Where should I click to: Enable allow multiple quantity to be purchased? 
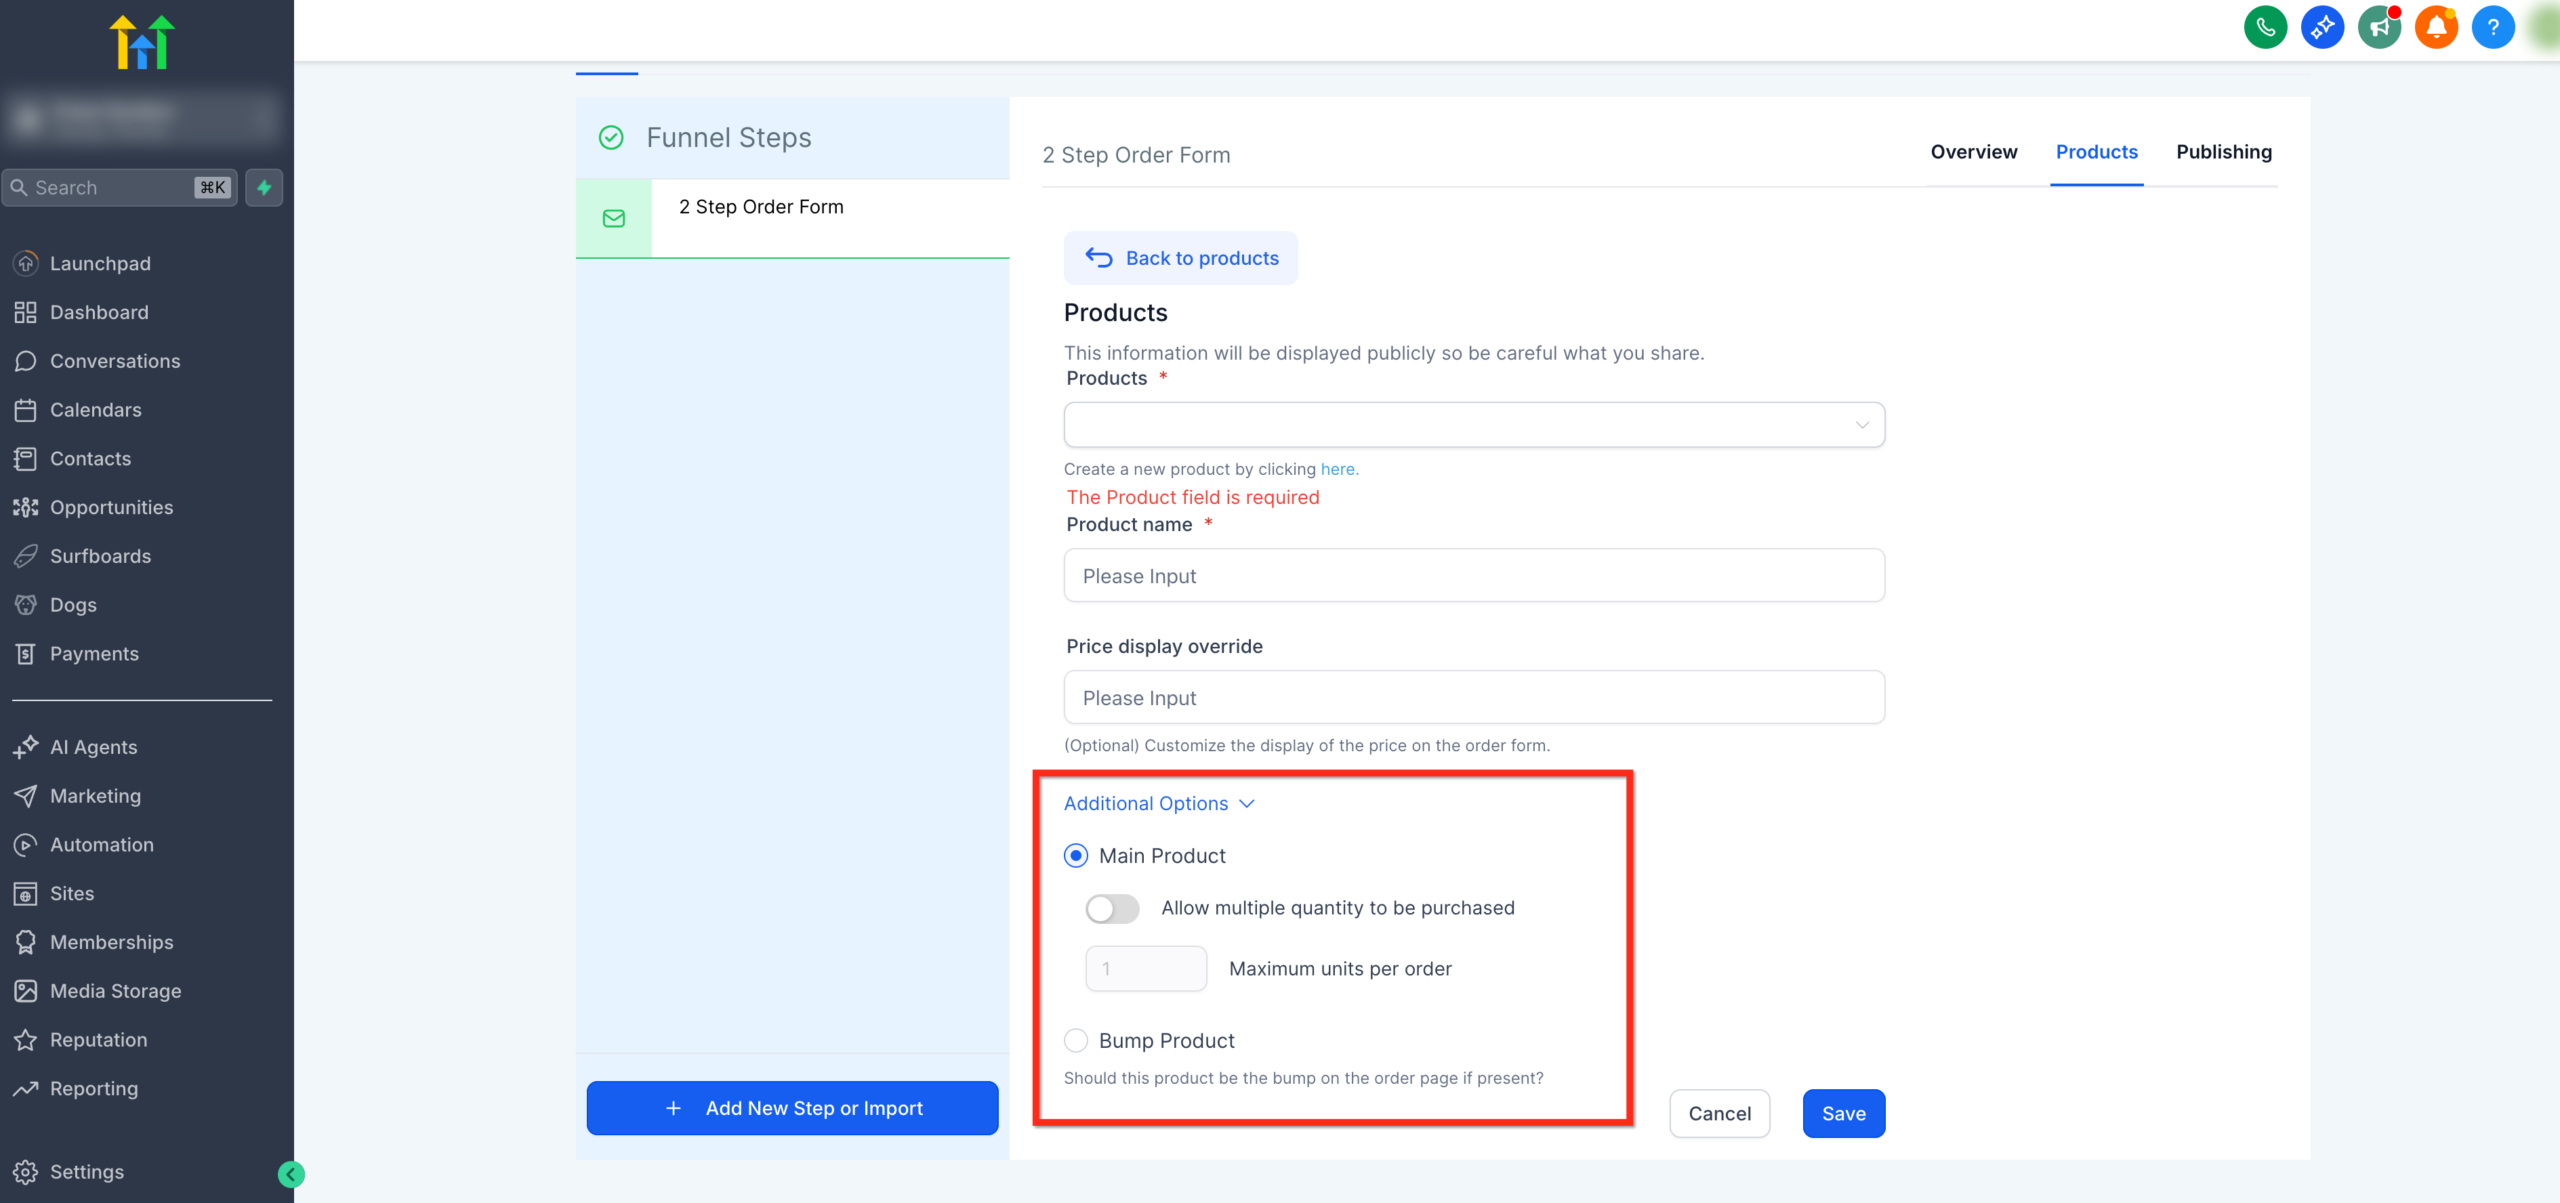pos(1112,908)
